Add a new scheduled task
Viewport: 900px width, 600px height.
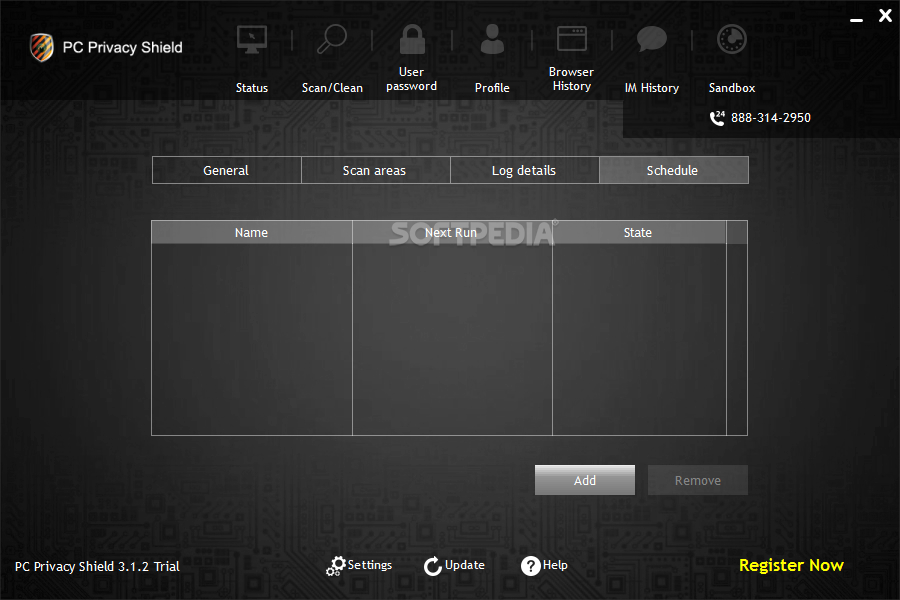[585, 480]
